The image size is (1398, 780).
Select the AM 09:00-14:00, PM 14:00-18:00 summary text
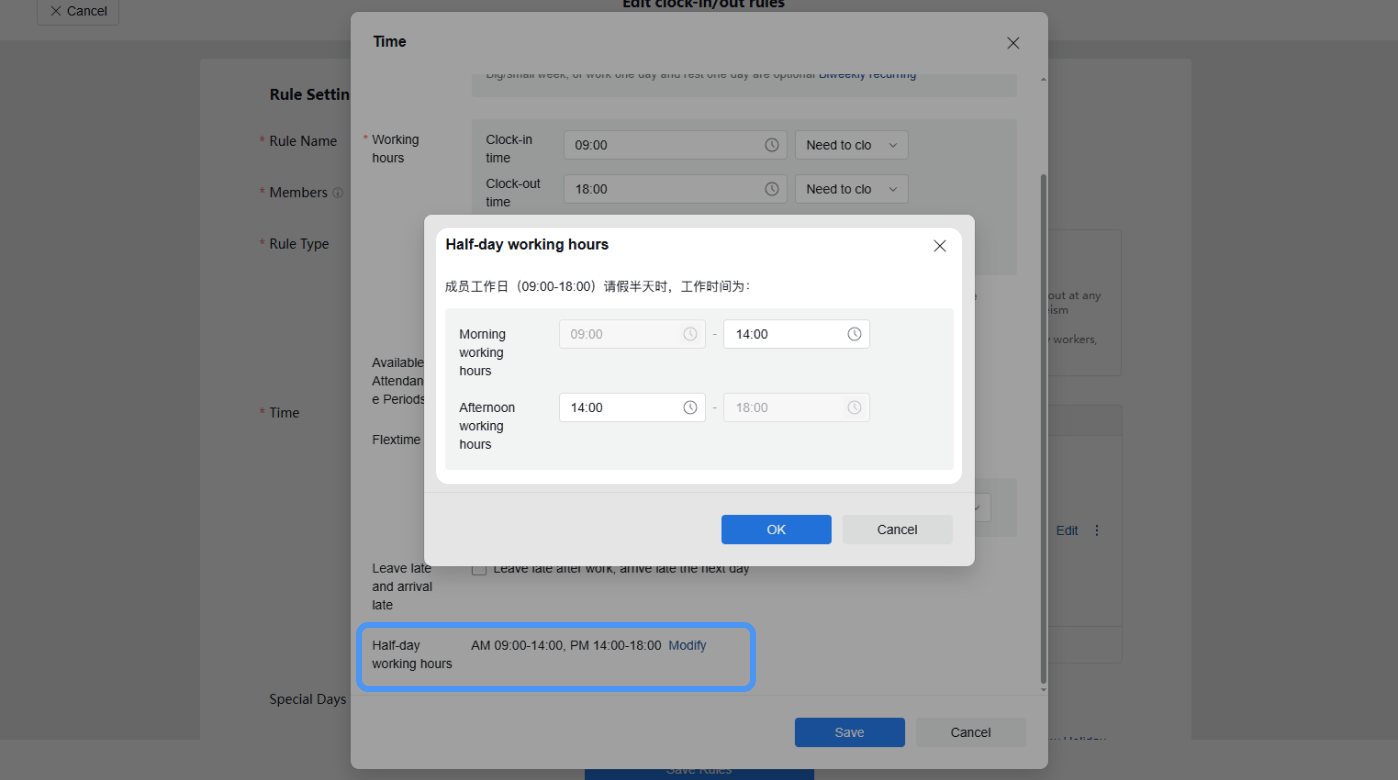coord(566,646)
